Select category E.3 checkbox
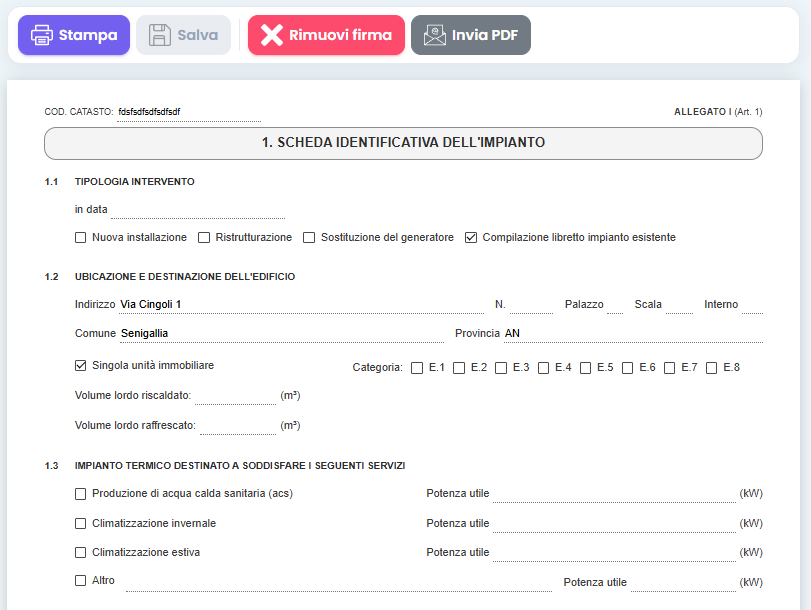Image resolution: width=811 pixels, height=610 pixels. (x=501, y=368)
